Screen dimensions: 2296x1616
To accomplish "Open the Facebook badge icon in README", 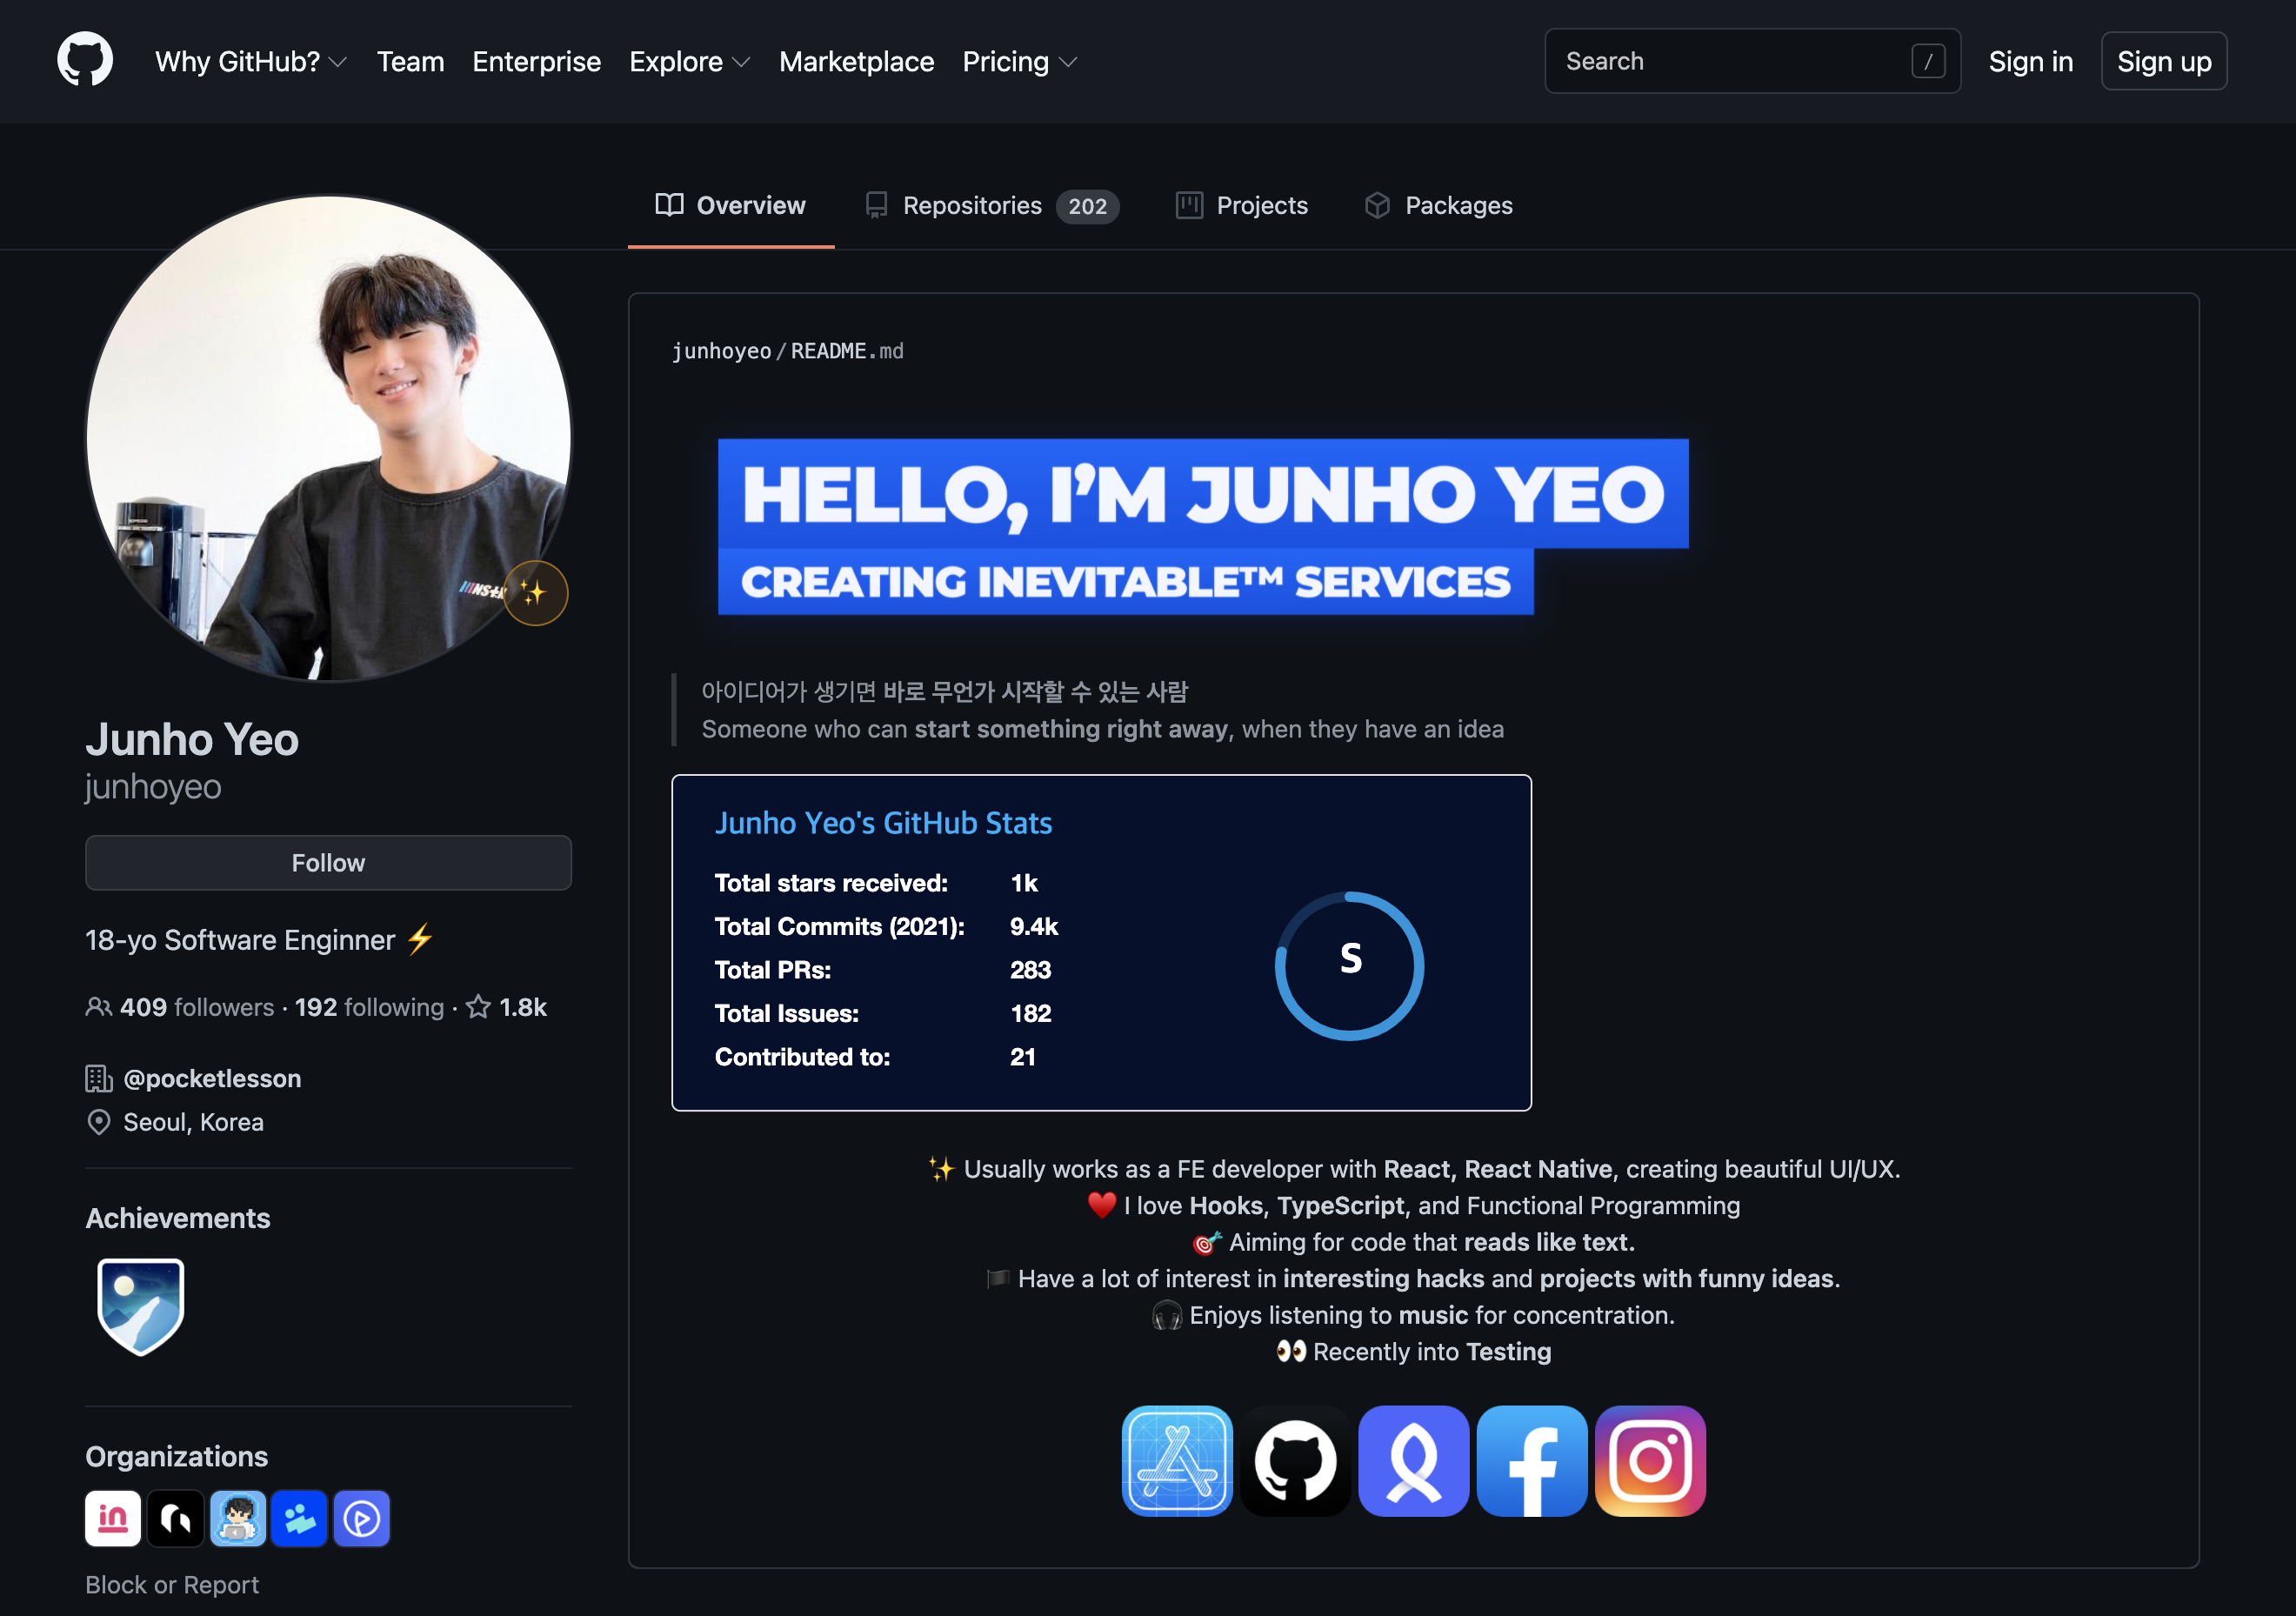I will [x=1532, y=1460].
